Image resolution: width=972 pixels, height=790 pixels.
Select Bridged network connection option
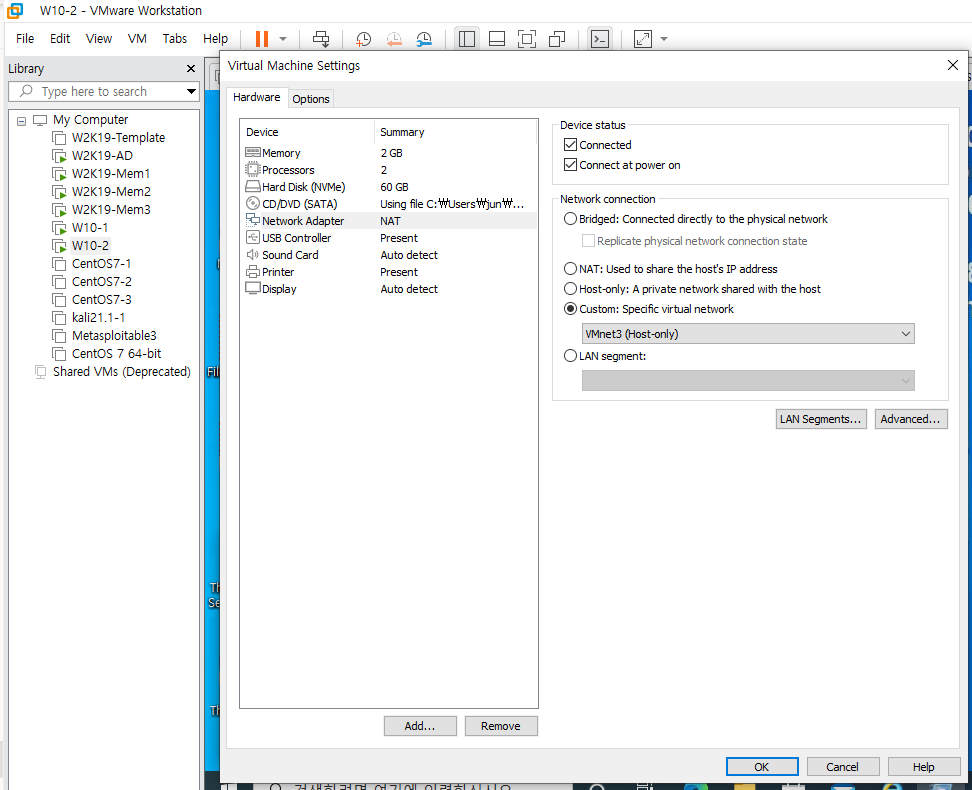570,219
